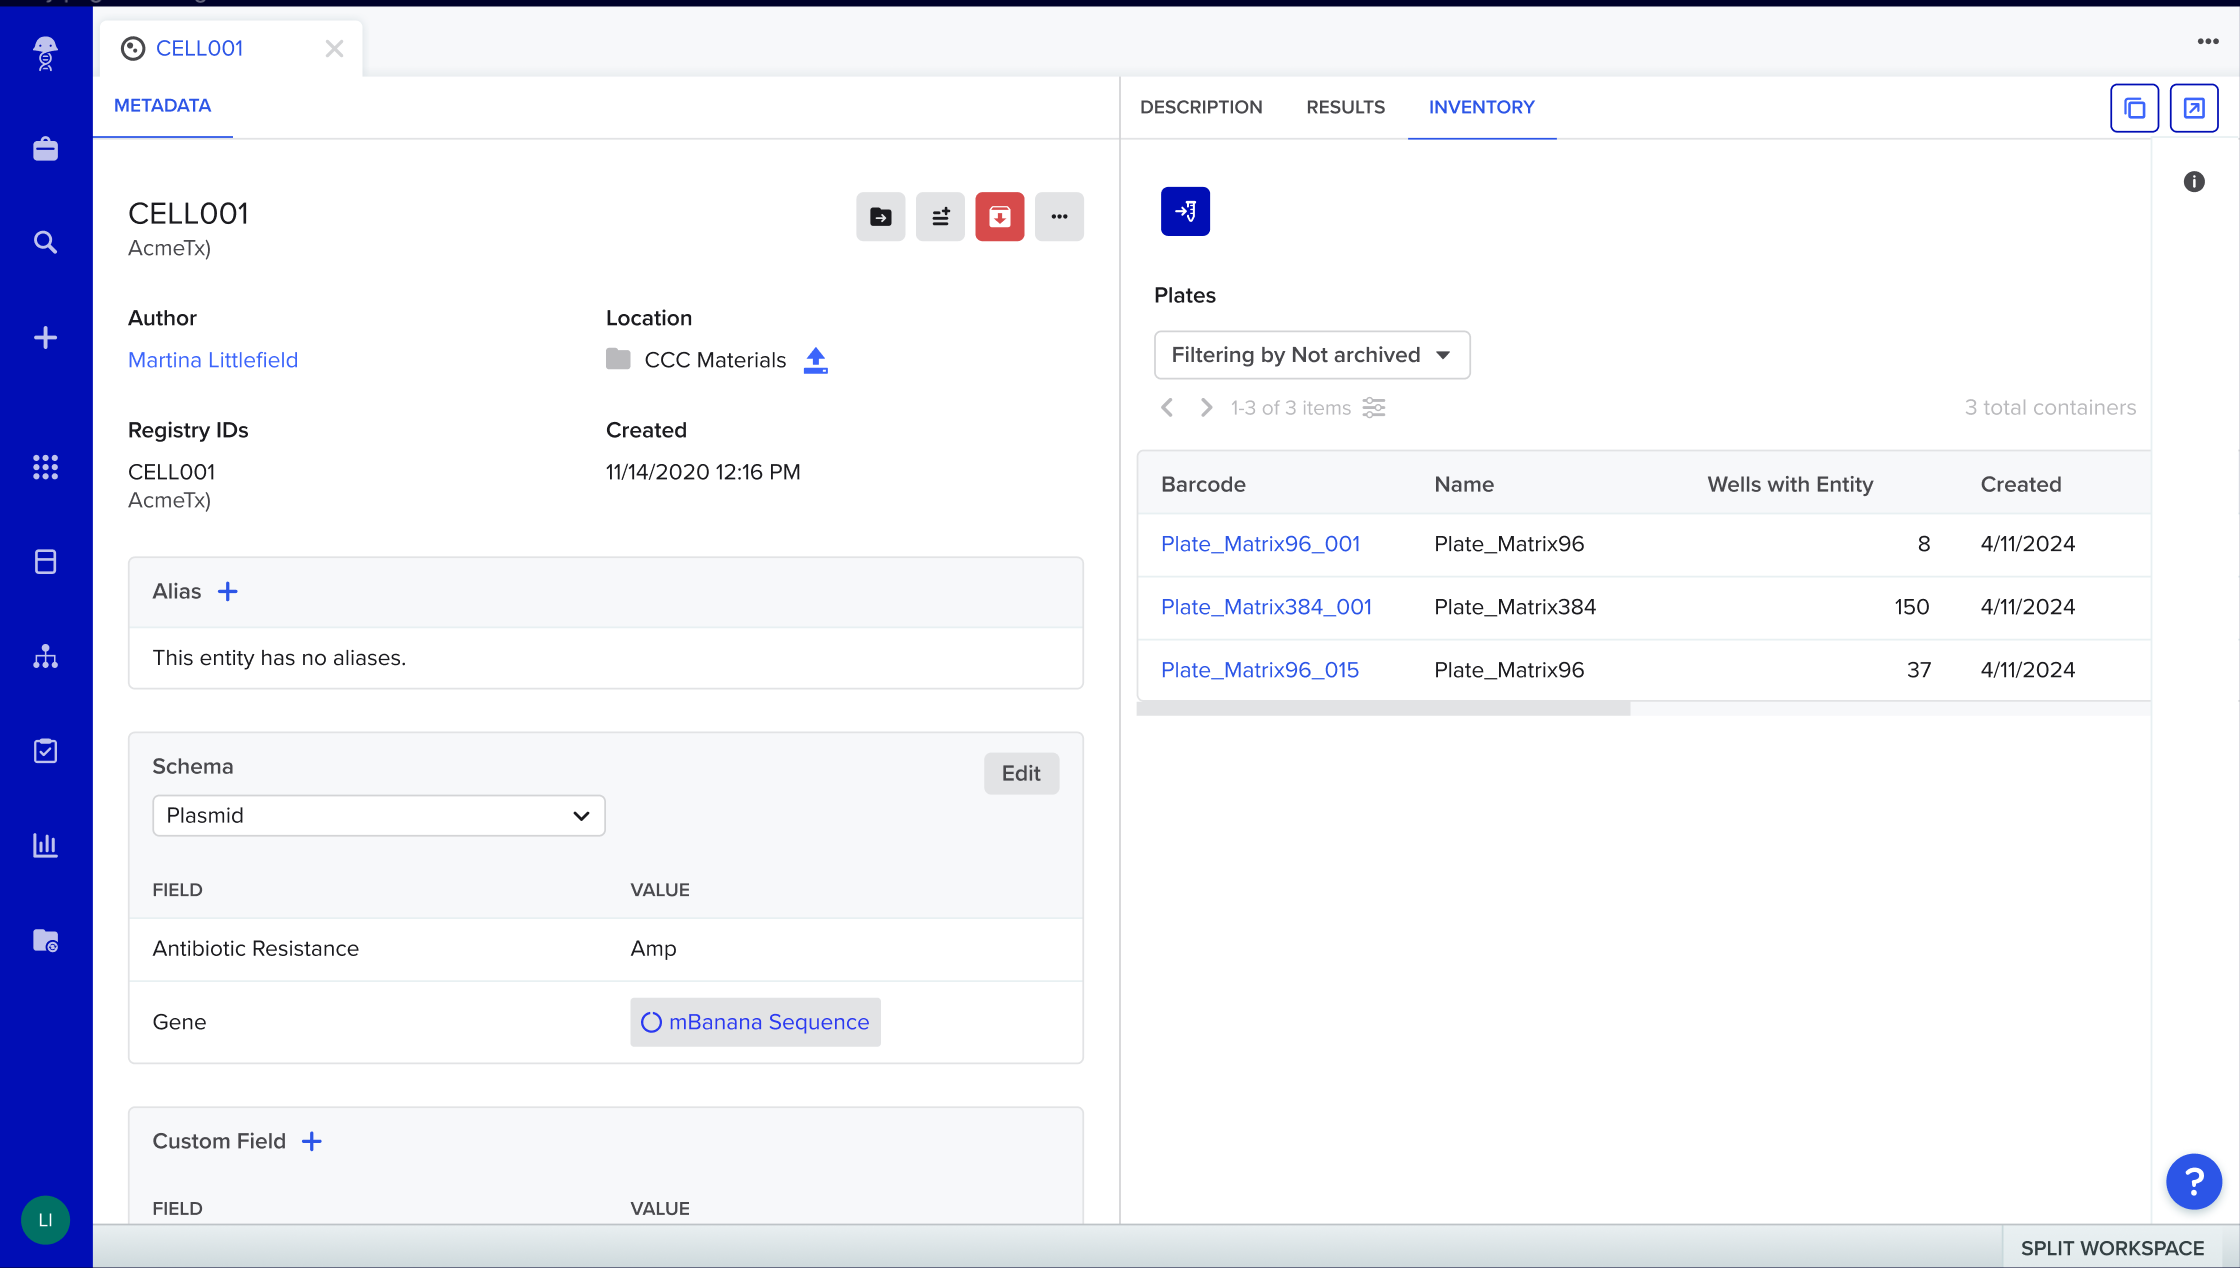
Task: Click the Barcode column header
Action: click(x=1203, y=484)
